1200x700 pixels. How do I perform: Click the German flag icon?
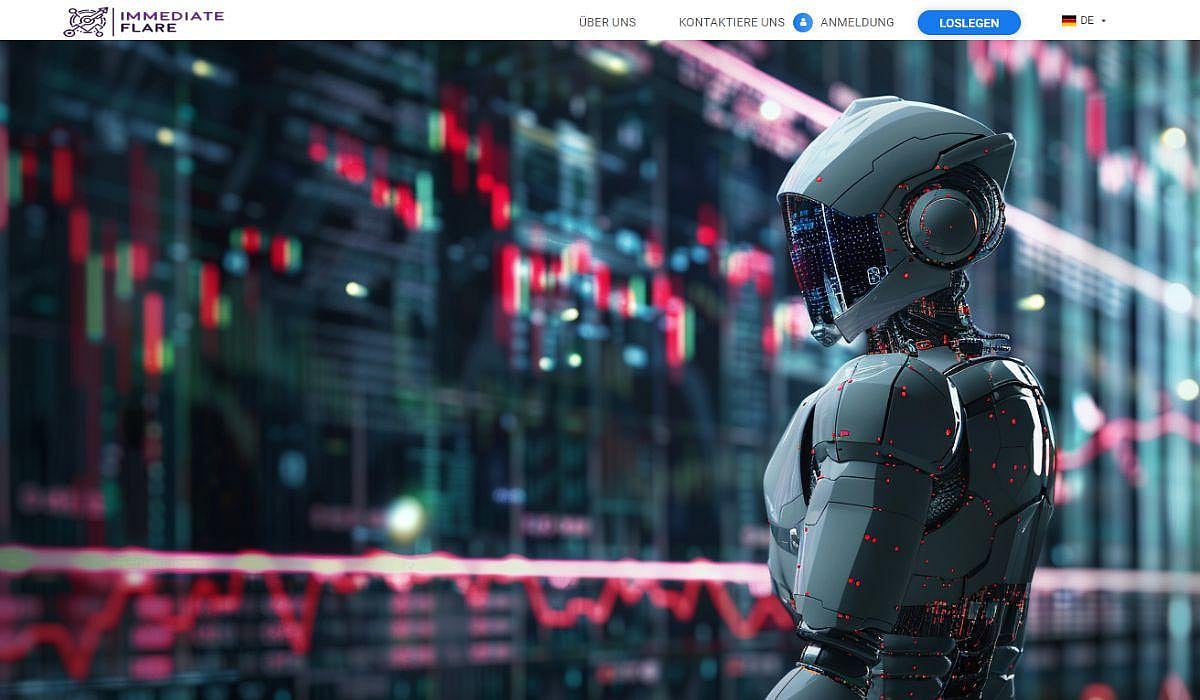1068,21
